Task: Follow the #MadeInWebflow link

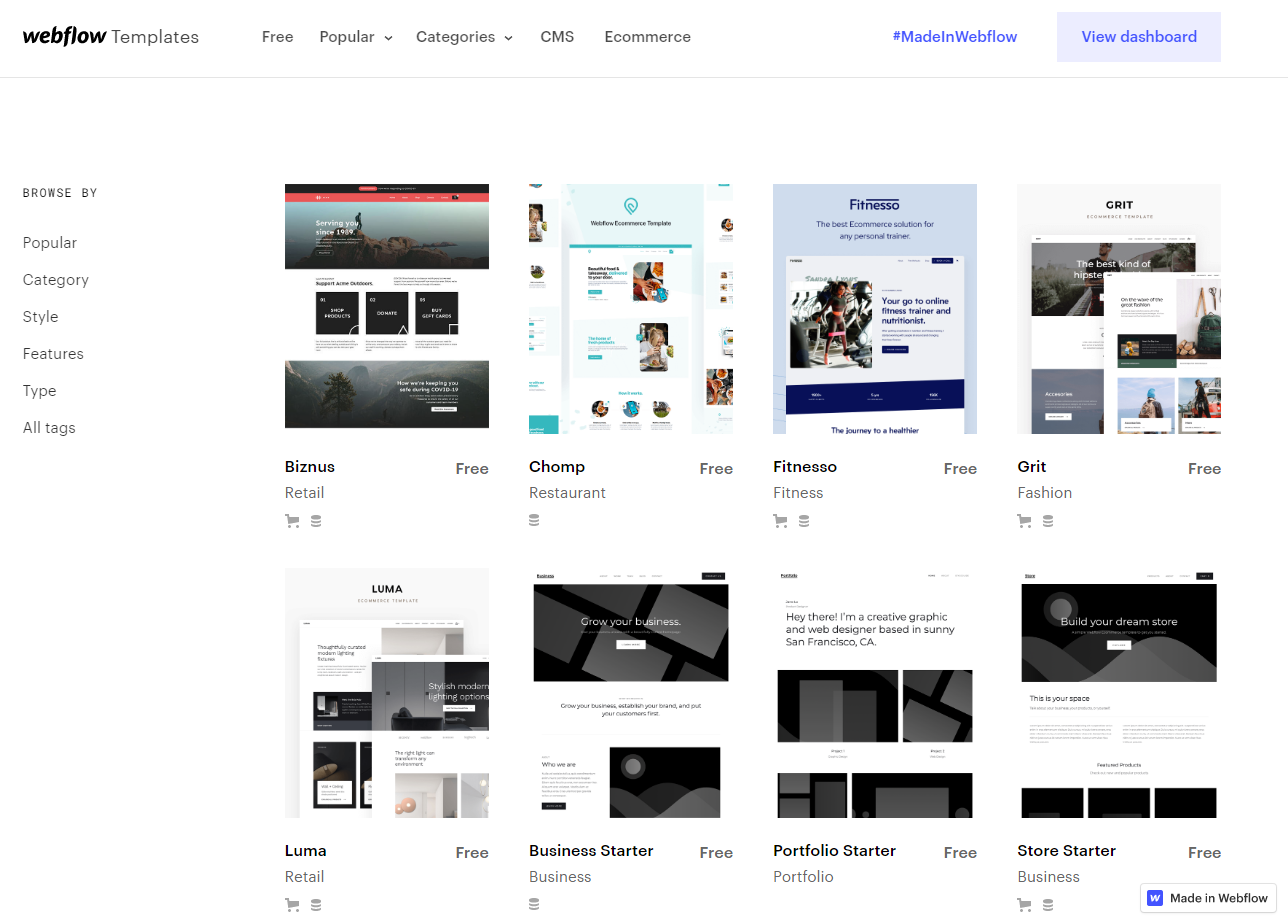Action: pyautogui.click(x=955, y=37)
